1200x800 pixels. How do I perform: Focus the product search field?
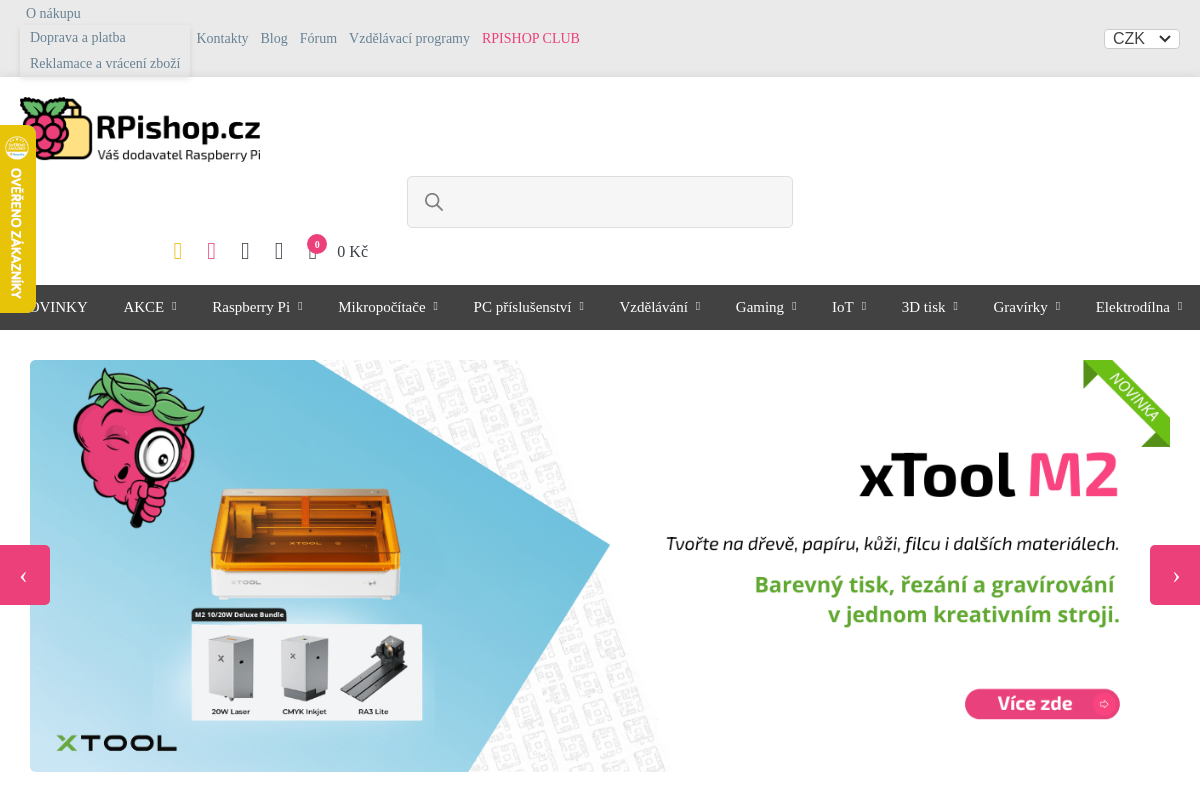point(600,202)
